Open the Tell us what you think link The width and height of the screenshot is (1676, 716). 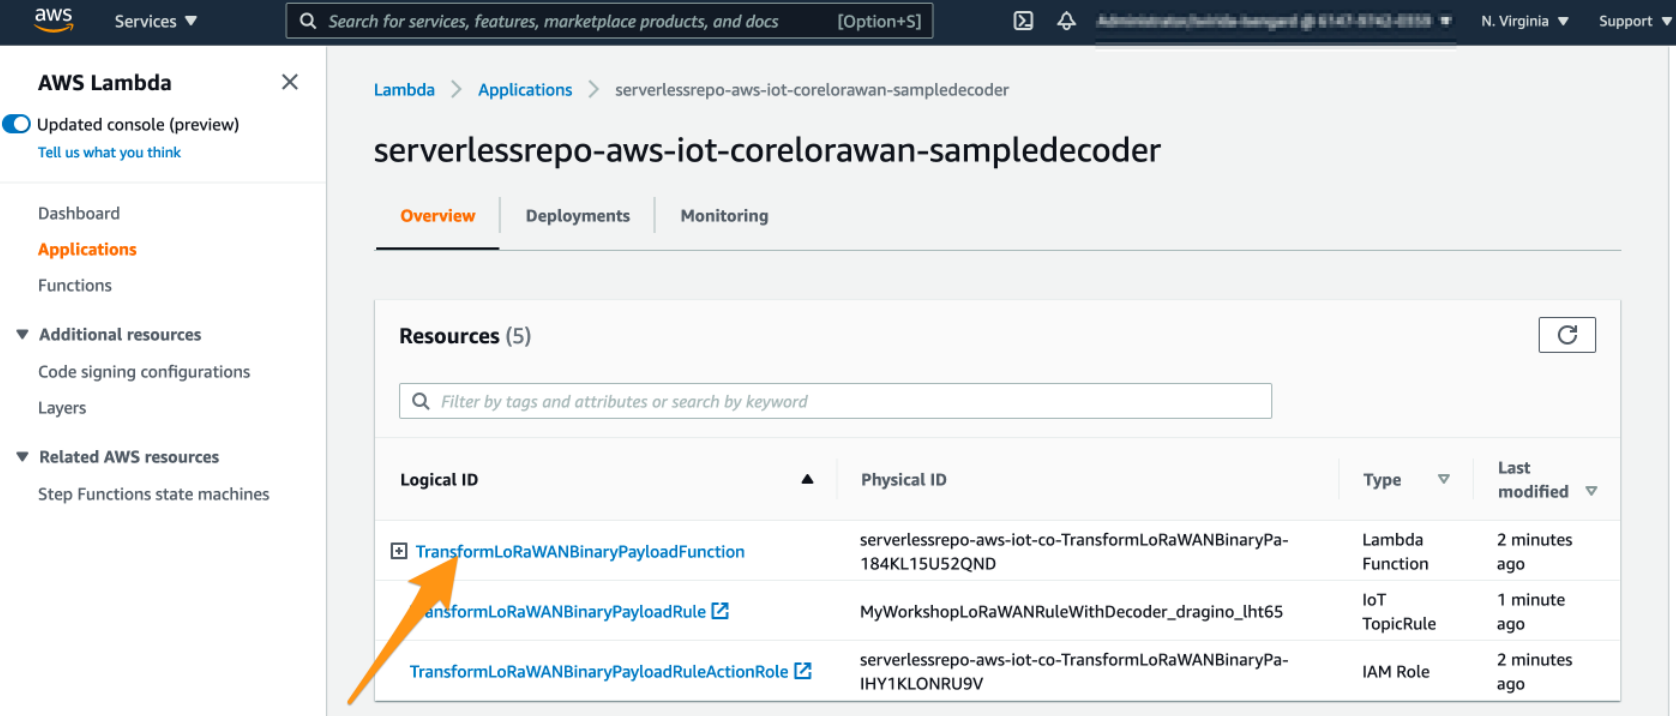tap(109, 152)
